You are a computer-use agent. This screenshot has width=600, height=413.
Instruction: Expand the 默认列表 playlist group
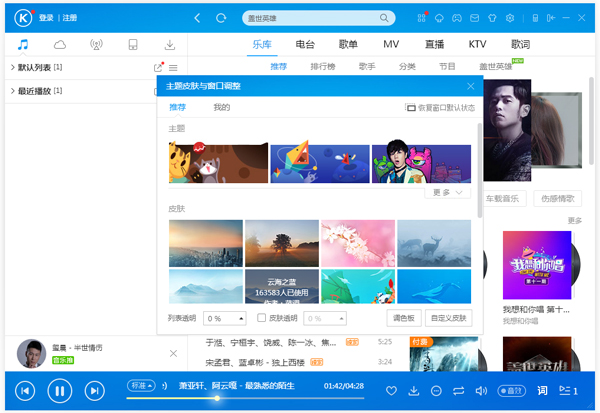[x=11, y=67]
